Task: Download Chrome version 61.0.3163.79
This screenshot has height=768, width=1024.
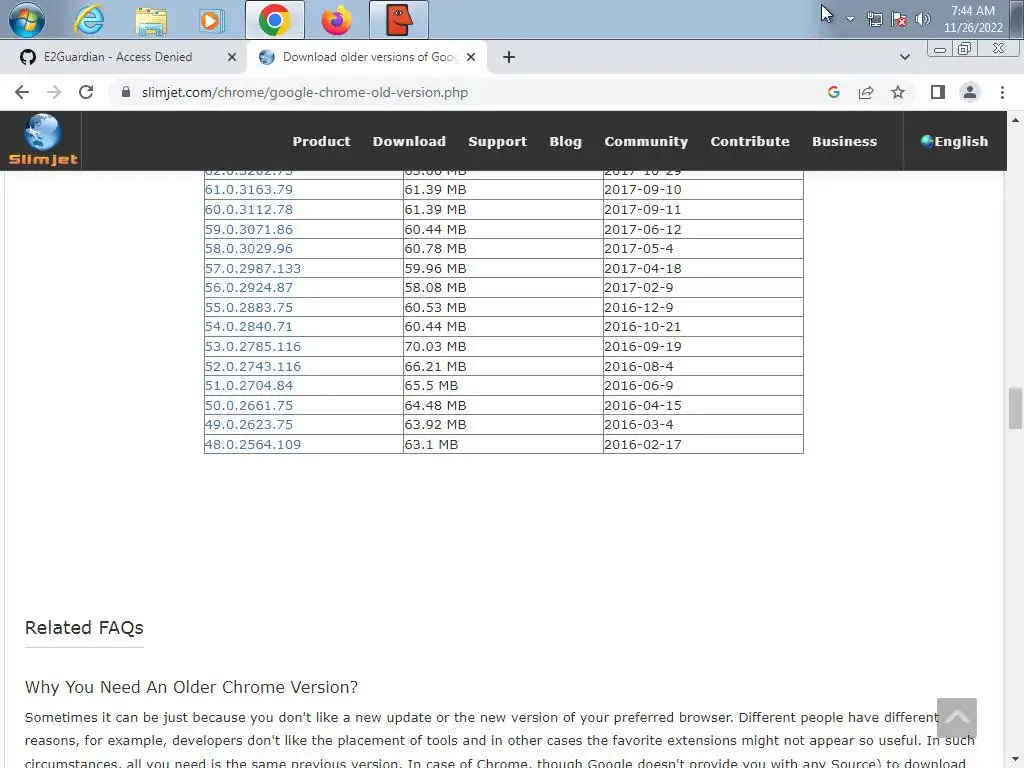Action: tap(249, 189)
